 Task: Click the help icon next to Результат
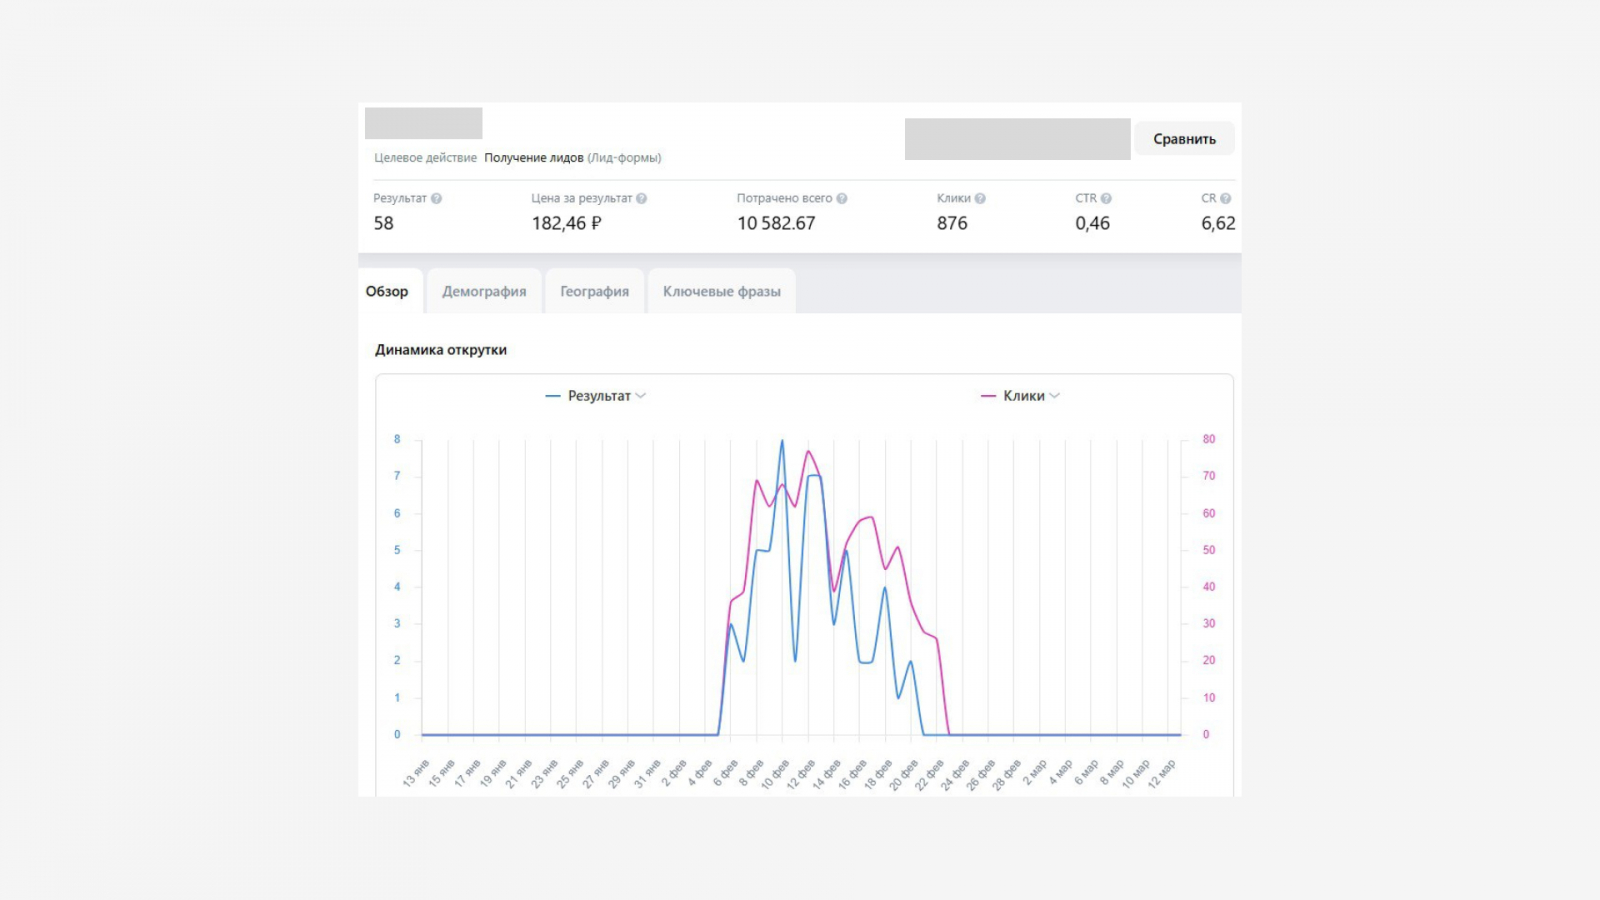(x=436, y=199)
